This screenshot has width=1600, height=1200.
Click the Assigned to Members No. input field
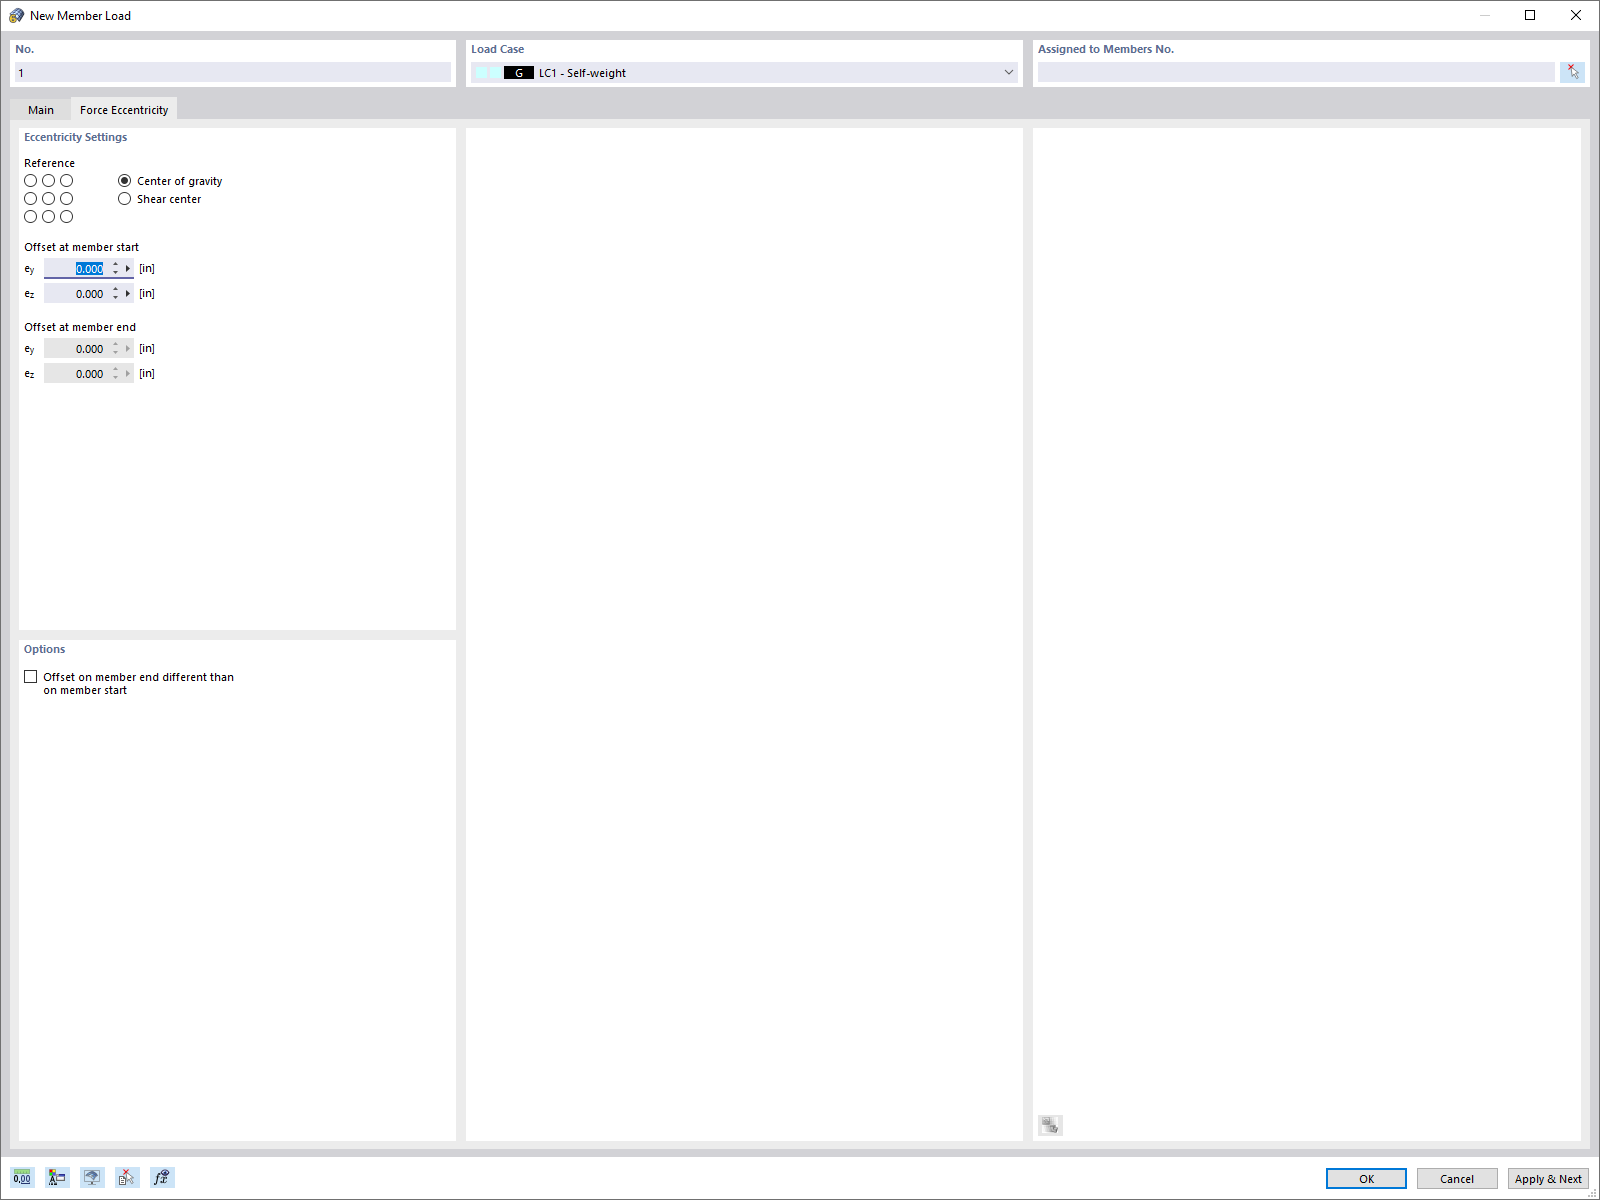tap(1295, 71)
